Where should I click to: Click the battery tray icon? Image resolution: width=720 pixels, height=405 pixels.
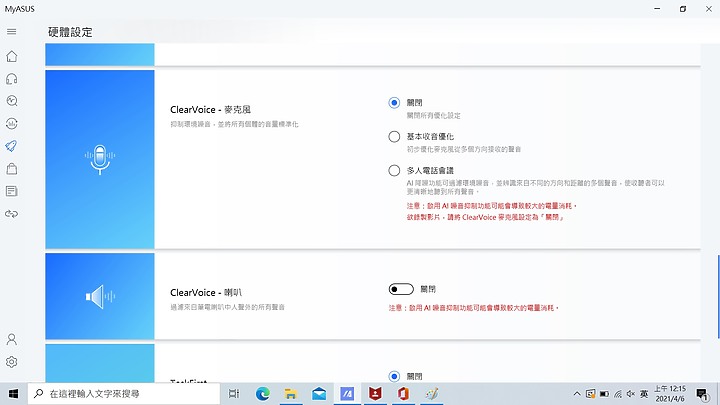[604, 394]
